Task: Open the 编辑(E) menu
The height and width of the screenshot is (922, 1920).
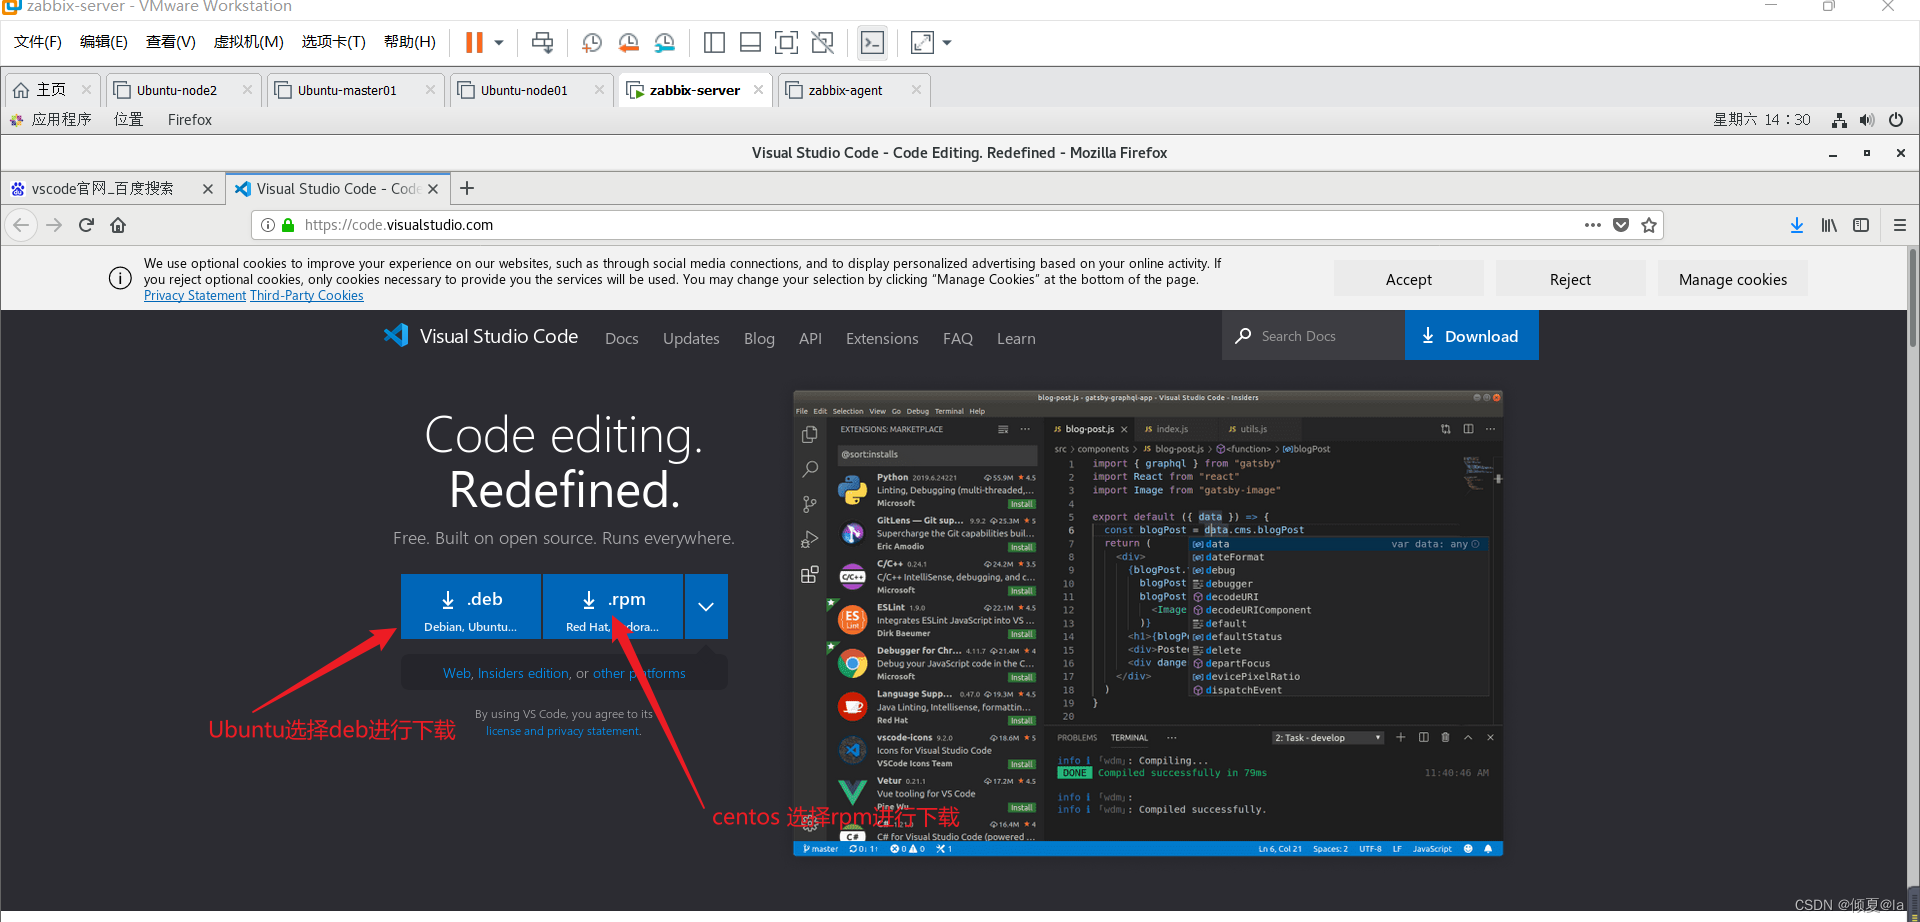Action: [x=104, y=42]
